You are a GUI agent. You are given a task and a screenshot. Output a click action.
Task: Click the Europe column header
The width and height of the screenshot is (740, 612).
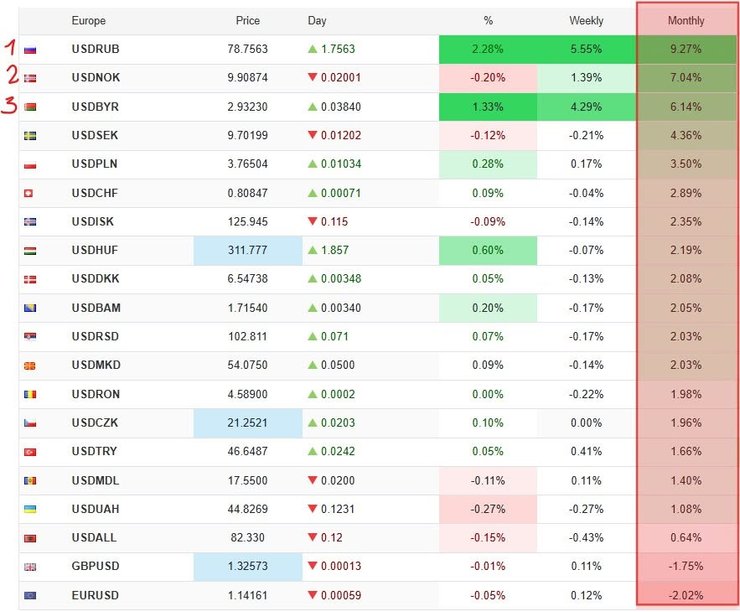[x=89, y=21]
